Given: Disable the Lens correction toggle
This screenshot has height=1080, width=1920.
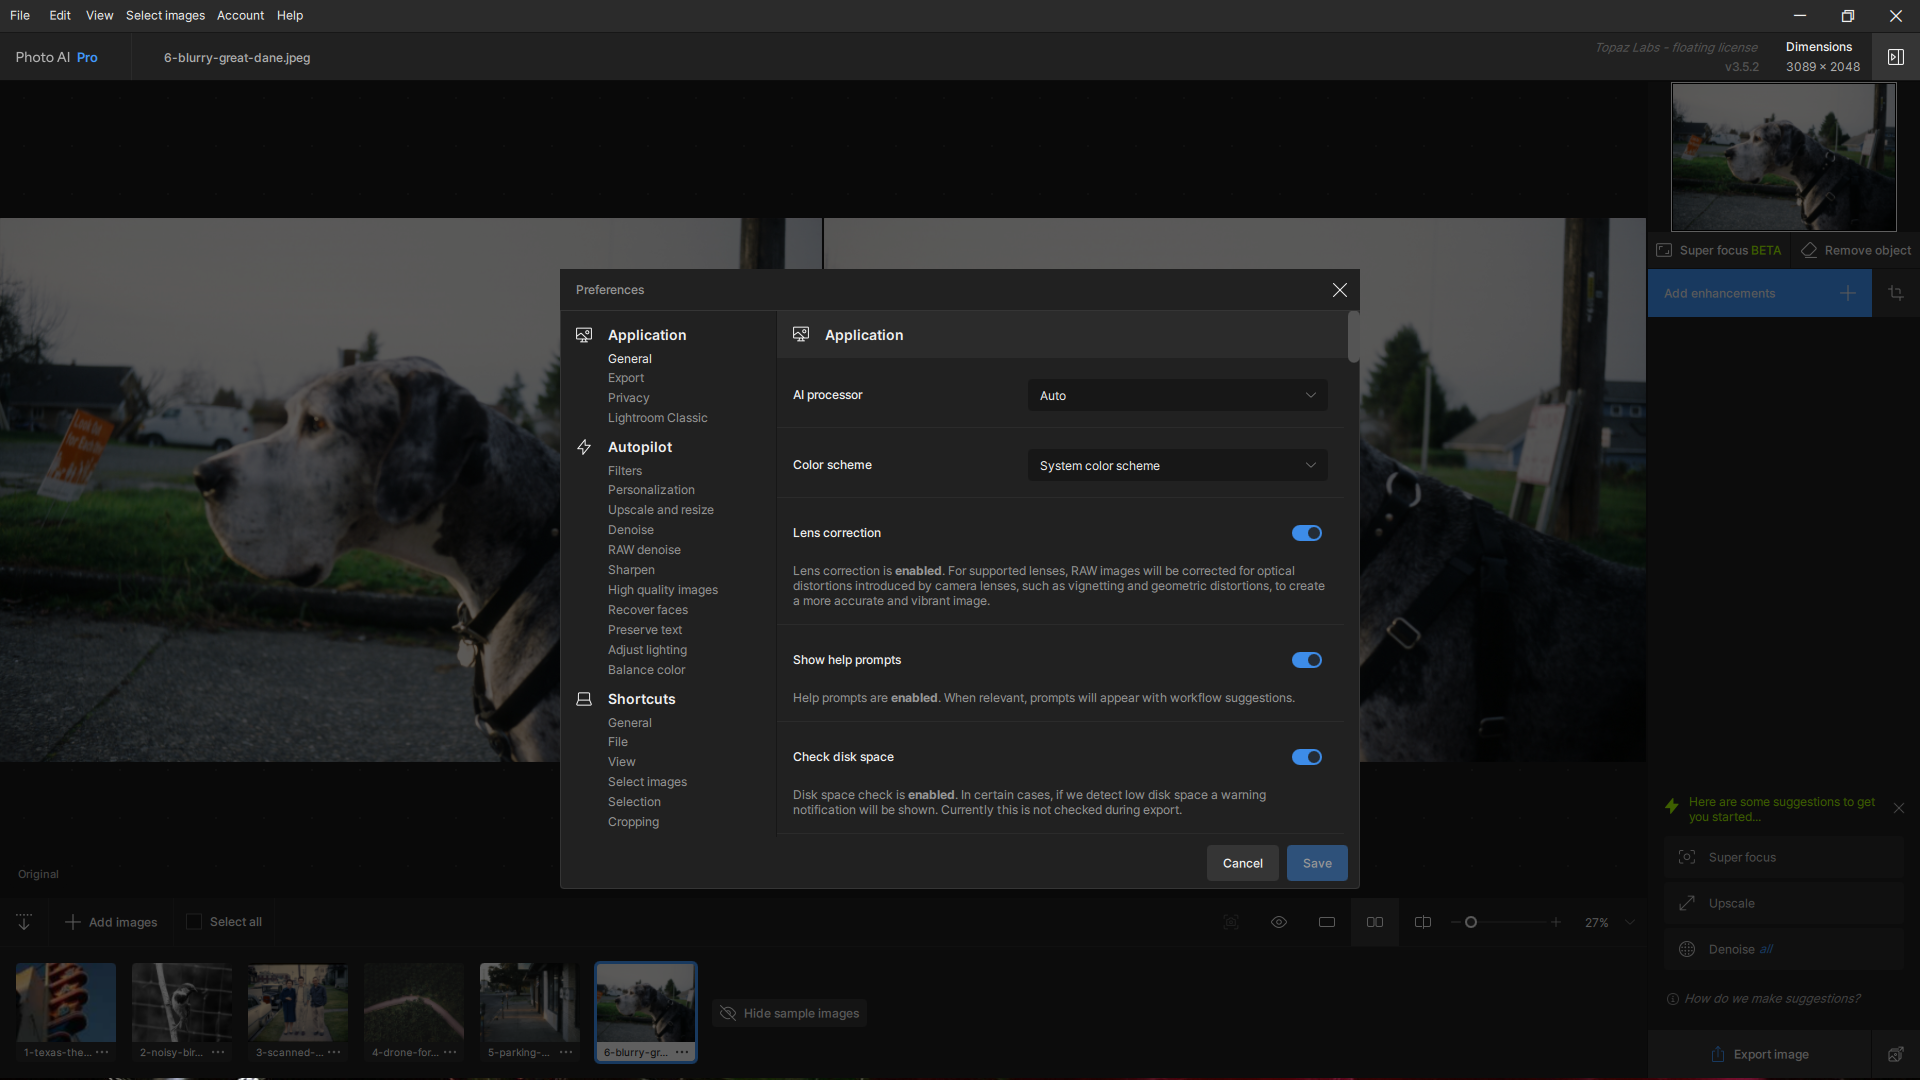Looking at the screenshot, I should [x=1307, y=533].
